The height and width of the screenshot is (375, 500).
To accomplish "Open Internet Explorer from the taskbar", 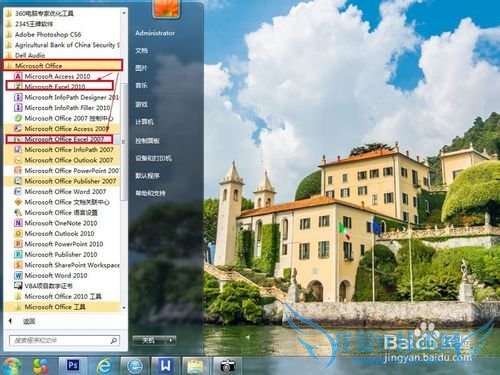I will pyautogui.click(x=104, y=366).
